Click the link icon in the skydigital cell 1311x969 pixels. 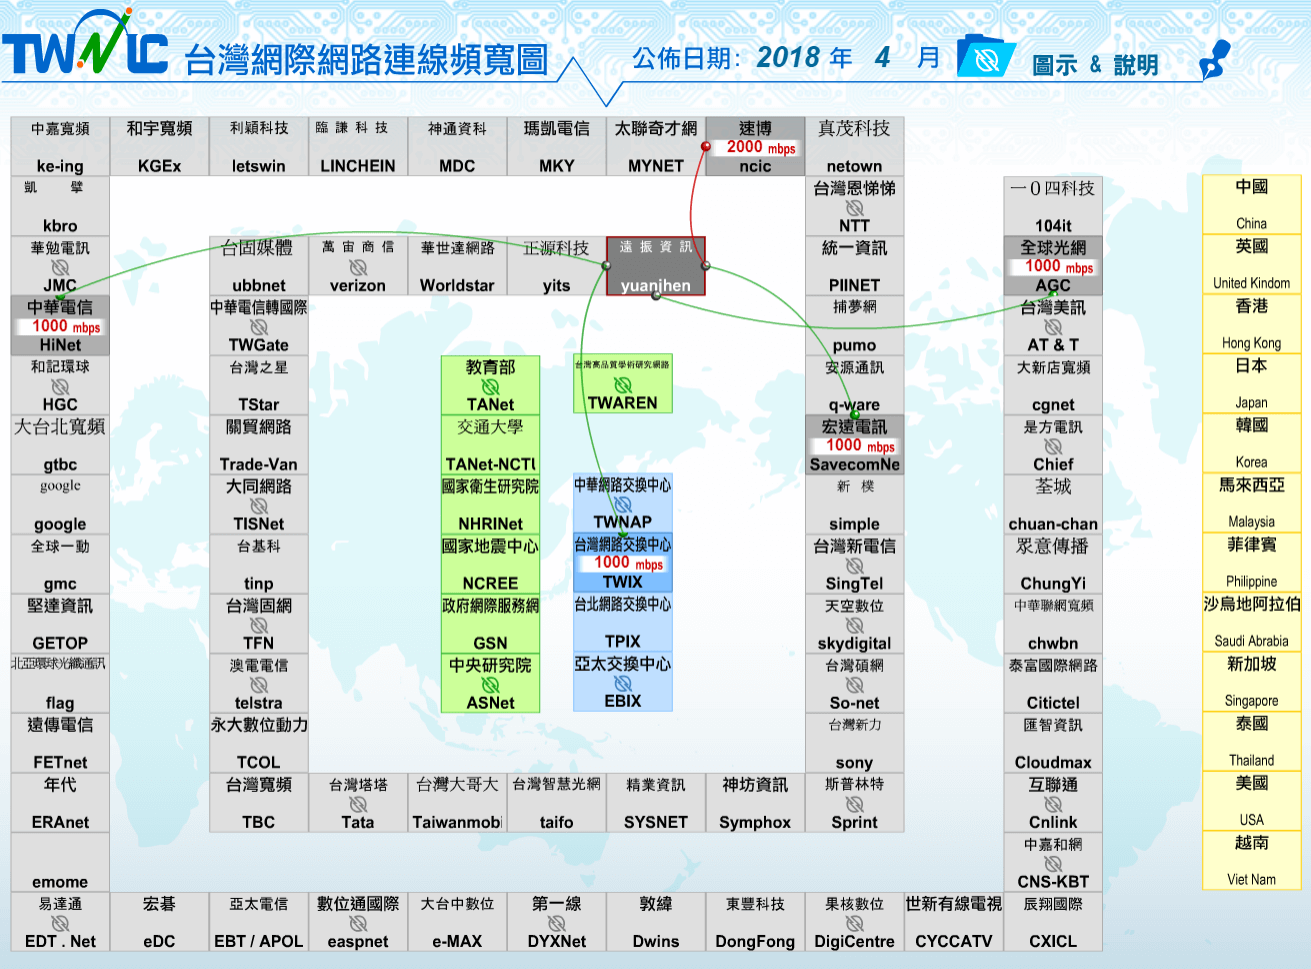[x=854, y=625]
